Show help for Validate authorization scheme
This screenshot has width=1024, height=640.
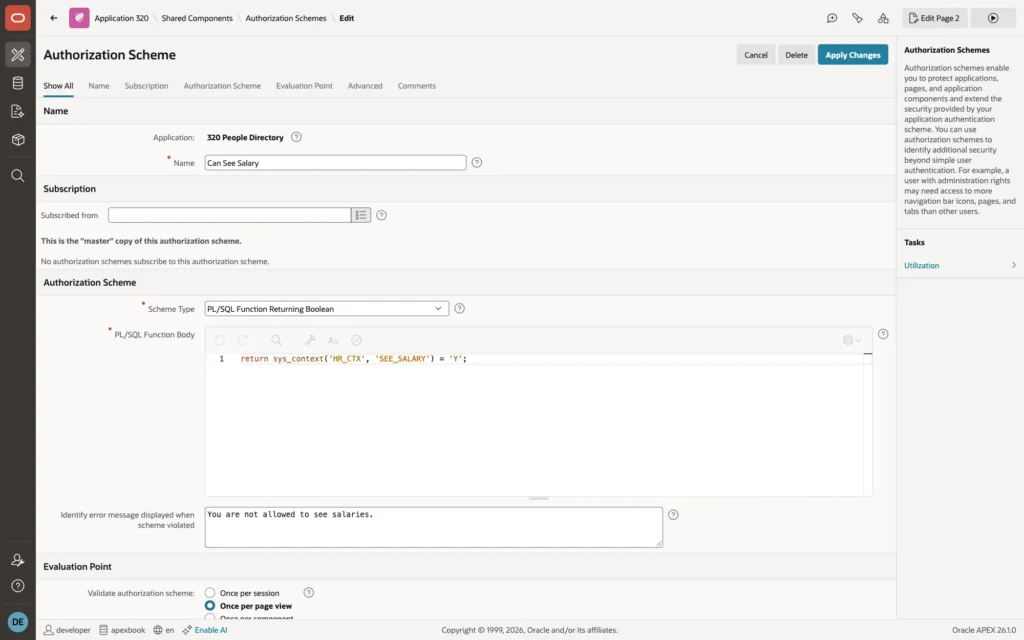[x=309, y=592]
